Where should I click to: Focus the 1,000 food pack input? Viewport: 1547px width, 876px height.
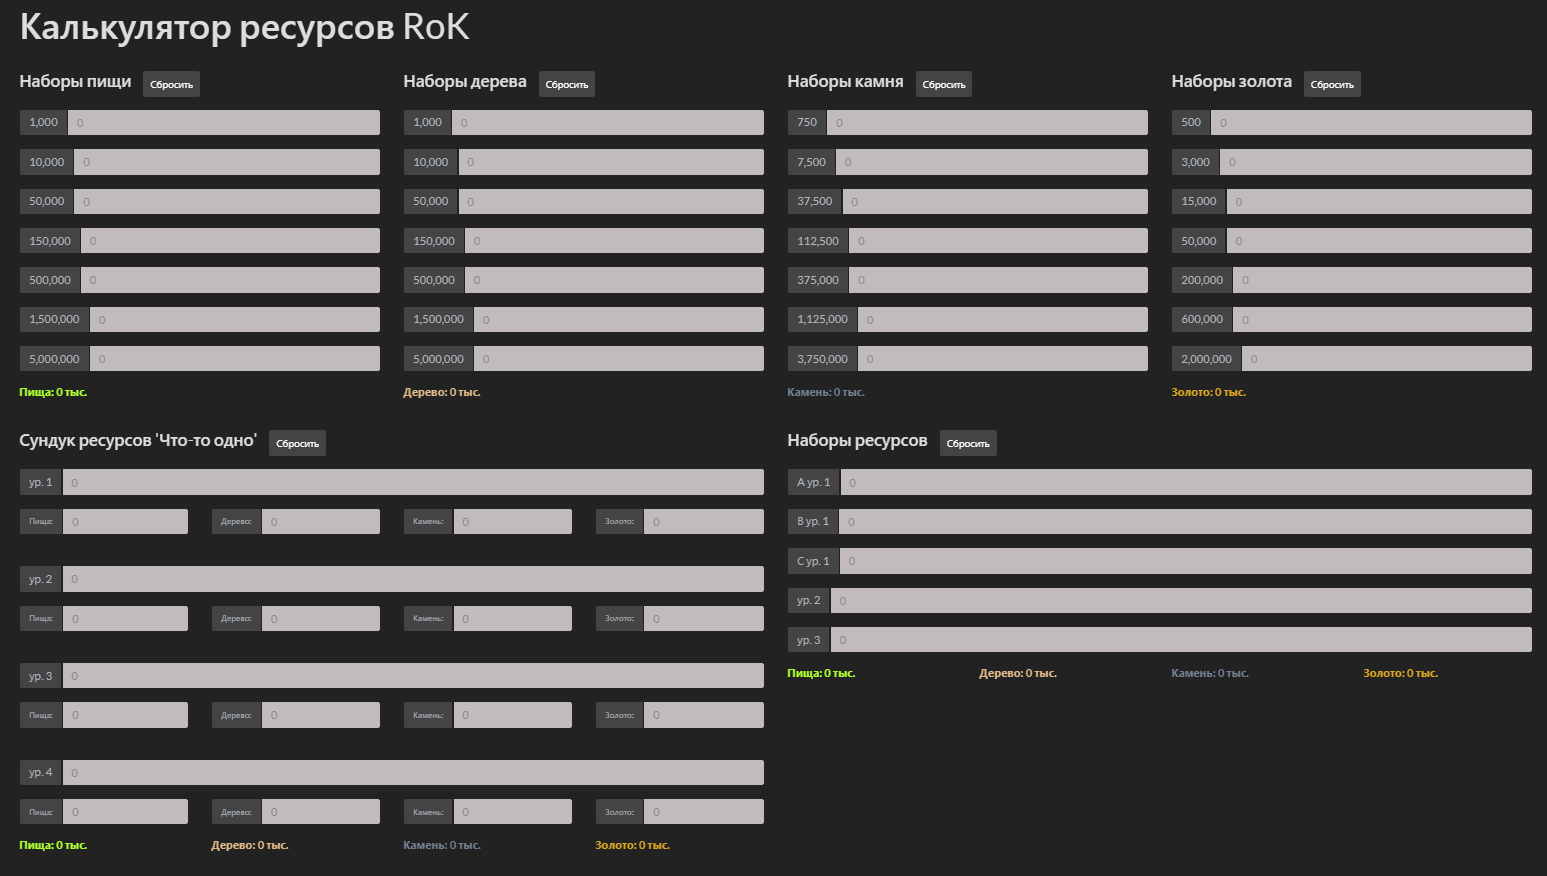(223, 122)
